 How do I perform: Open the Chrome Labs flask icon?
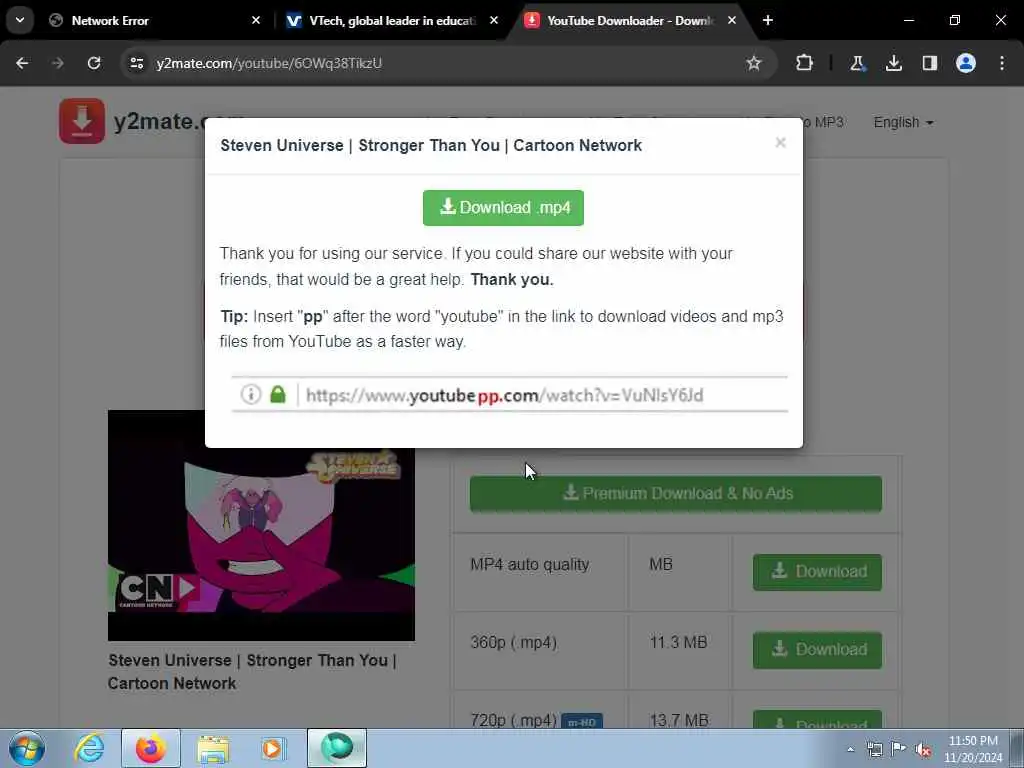pos(857,63)
